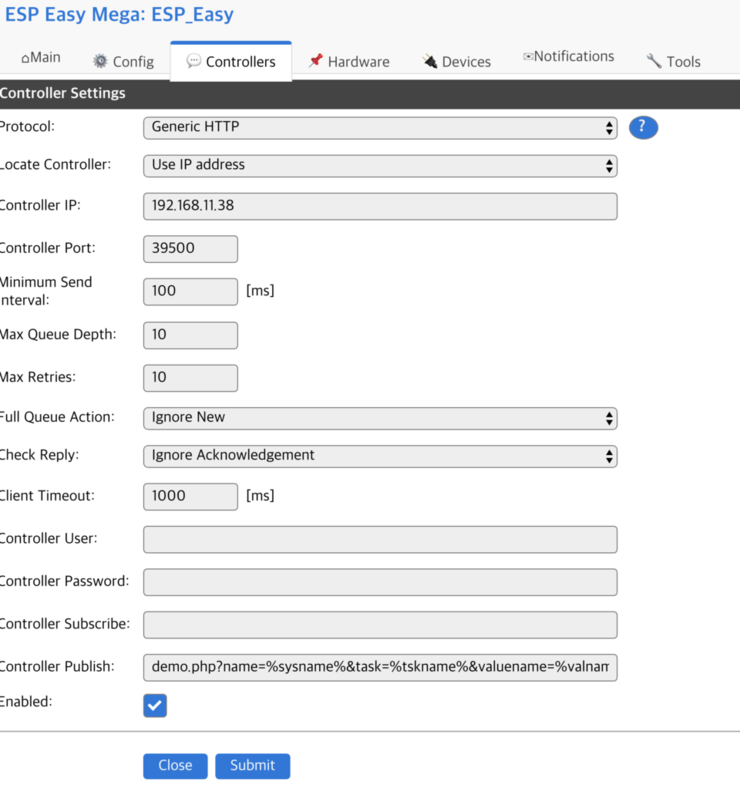Click the Controller Subscribe field
The width and height of the screenshot is (740, 802).
tap(380, 625)
